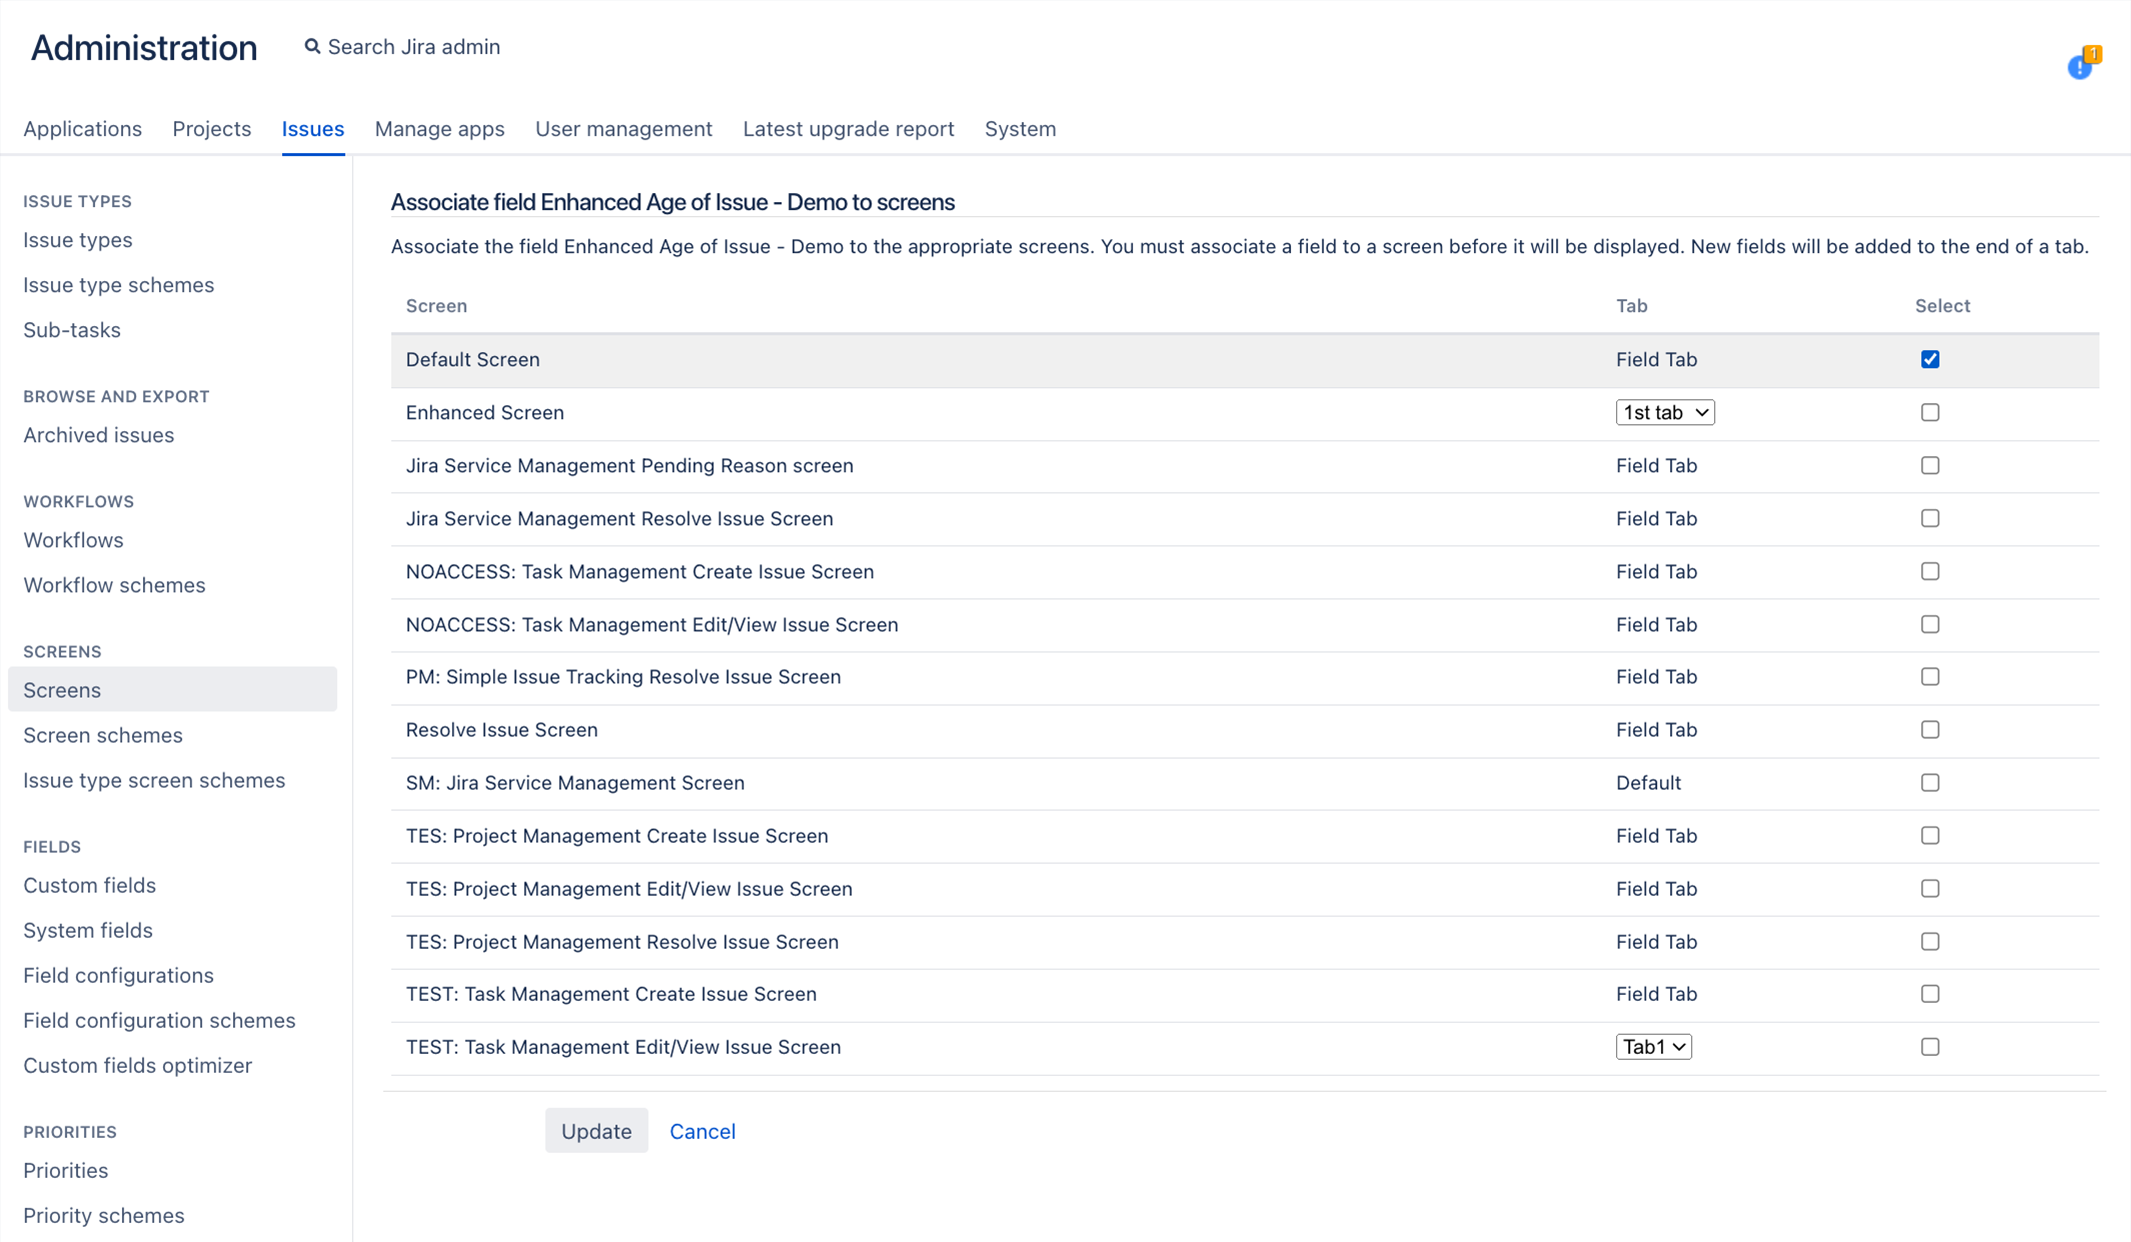This screenshot has height=1242, width=2131.
Task: Click the Issue type screen schemes icon
Action: click(x=154, y=778)
